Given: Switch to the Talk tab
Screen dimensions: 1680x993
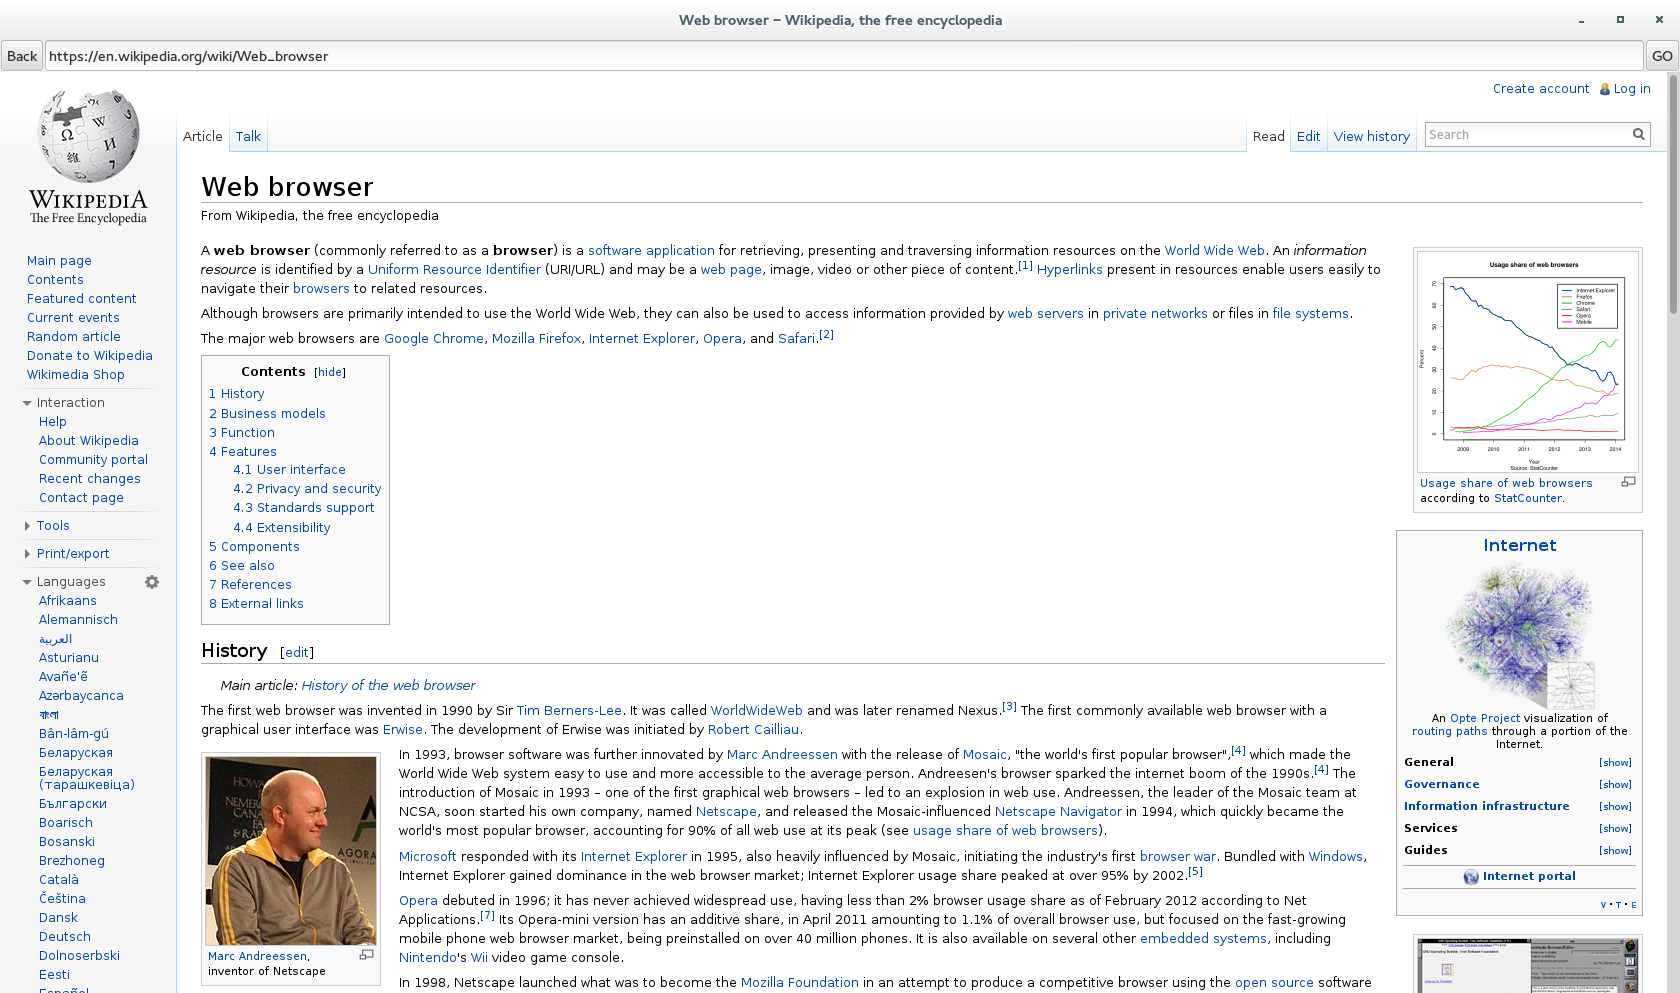Looking at the screenshot, I should pos(248,137).
